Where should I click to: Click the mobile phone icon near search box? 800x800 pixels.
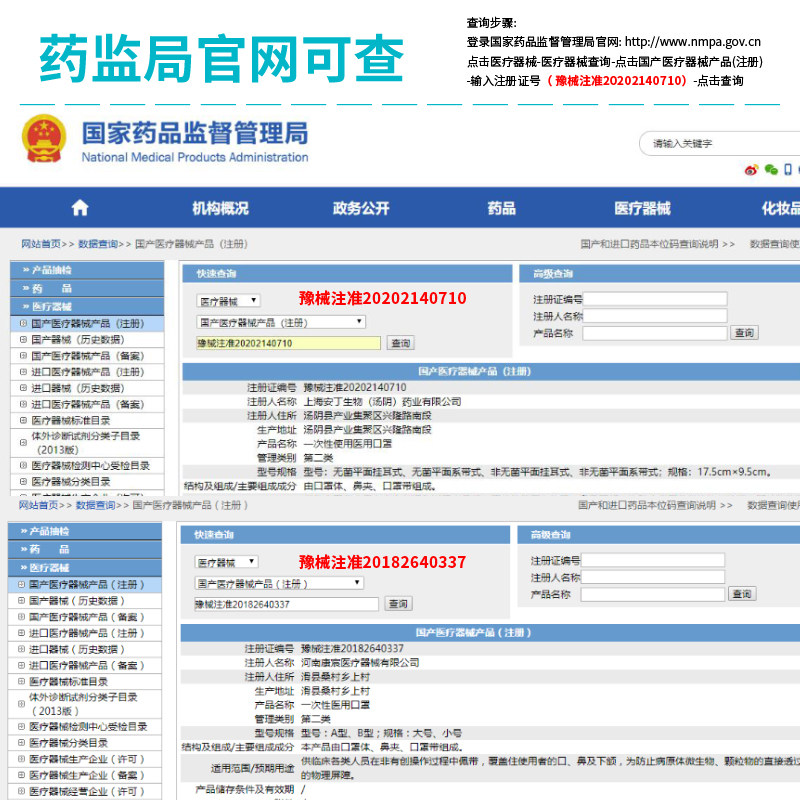788,169
